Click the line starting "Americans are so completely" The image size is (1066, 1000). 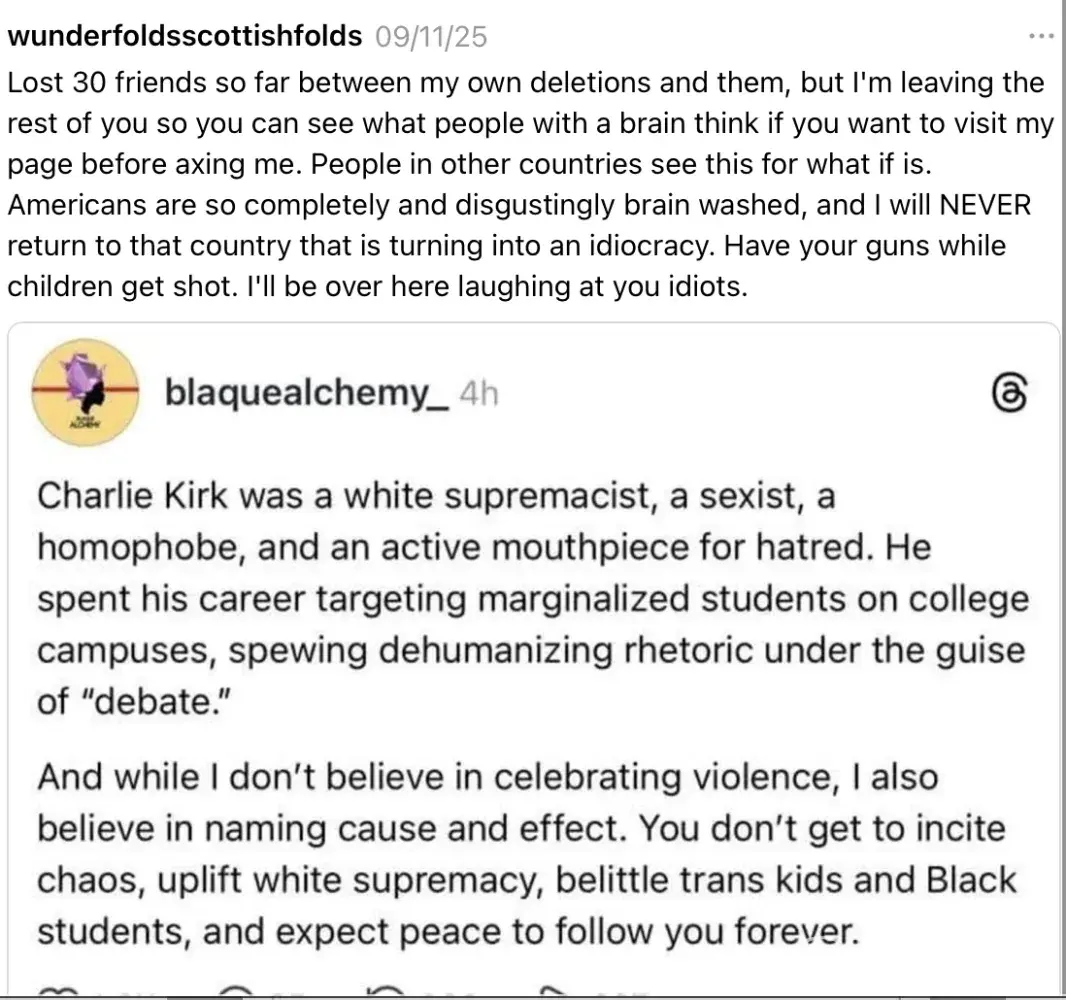(519, 205)
